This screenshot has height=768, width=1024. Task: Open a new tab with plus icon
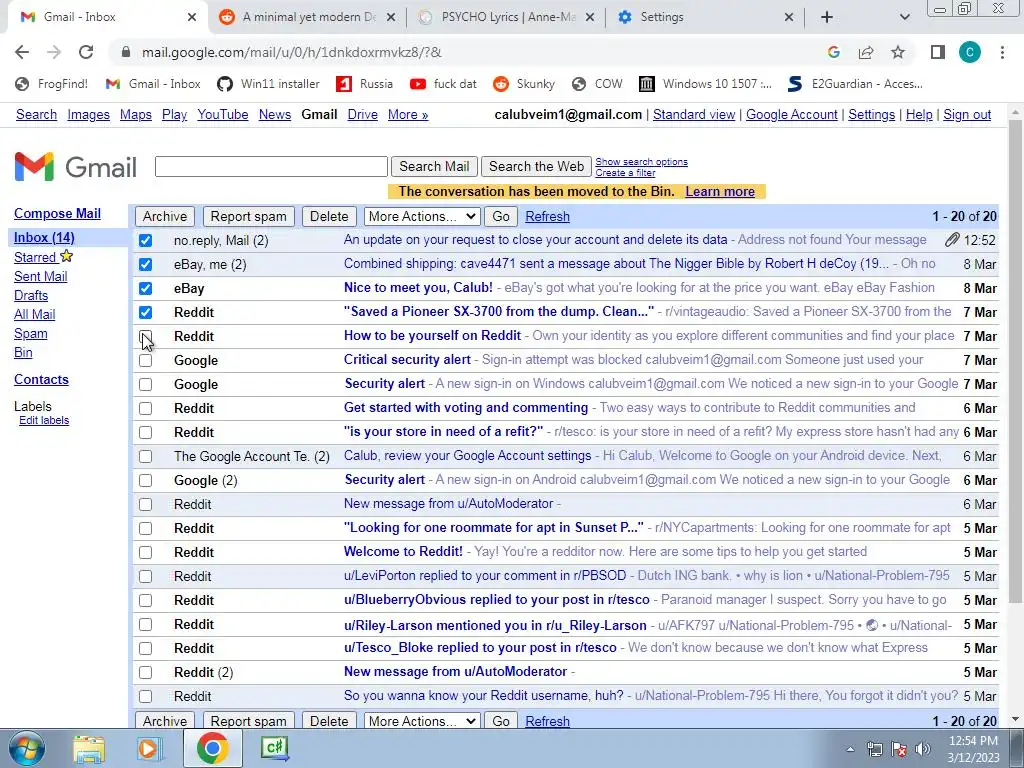pos(827,17)
